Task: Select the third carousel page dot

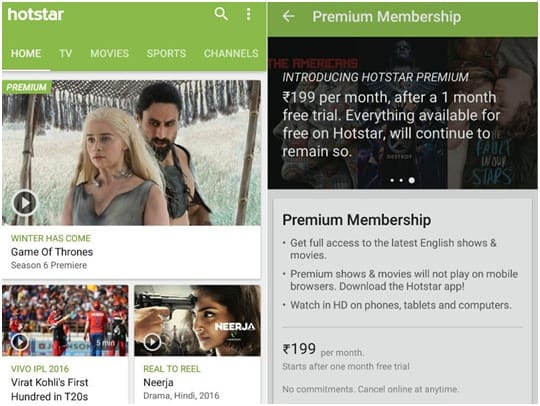Action: (412, 180)
